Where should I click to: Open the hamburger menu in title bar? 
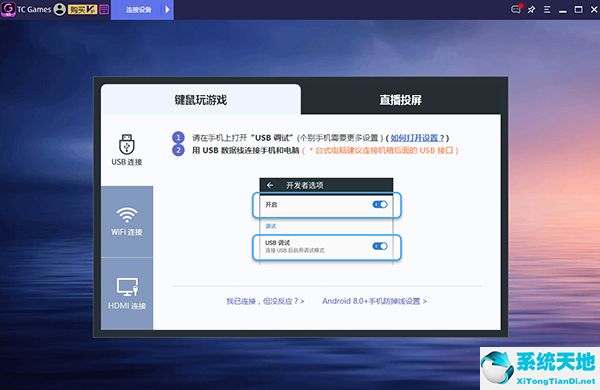[547, 10]
